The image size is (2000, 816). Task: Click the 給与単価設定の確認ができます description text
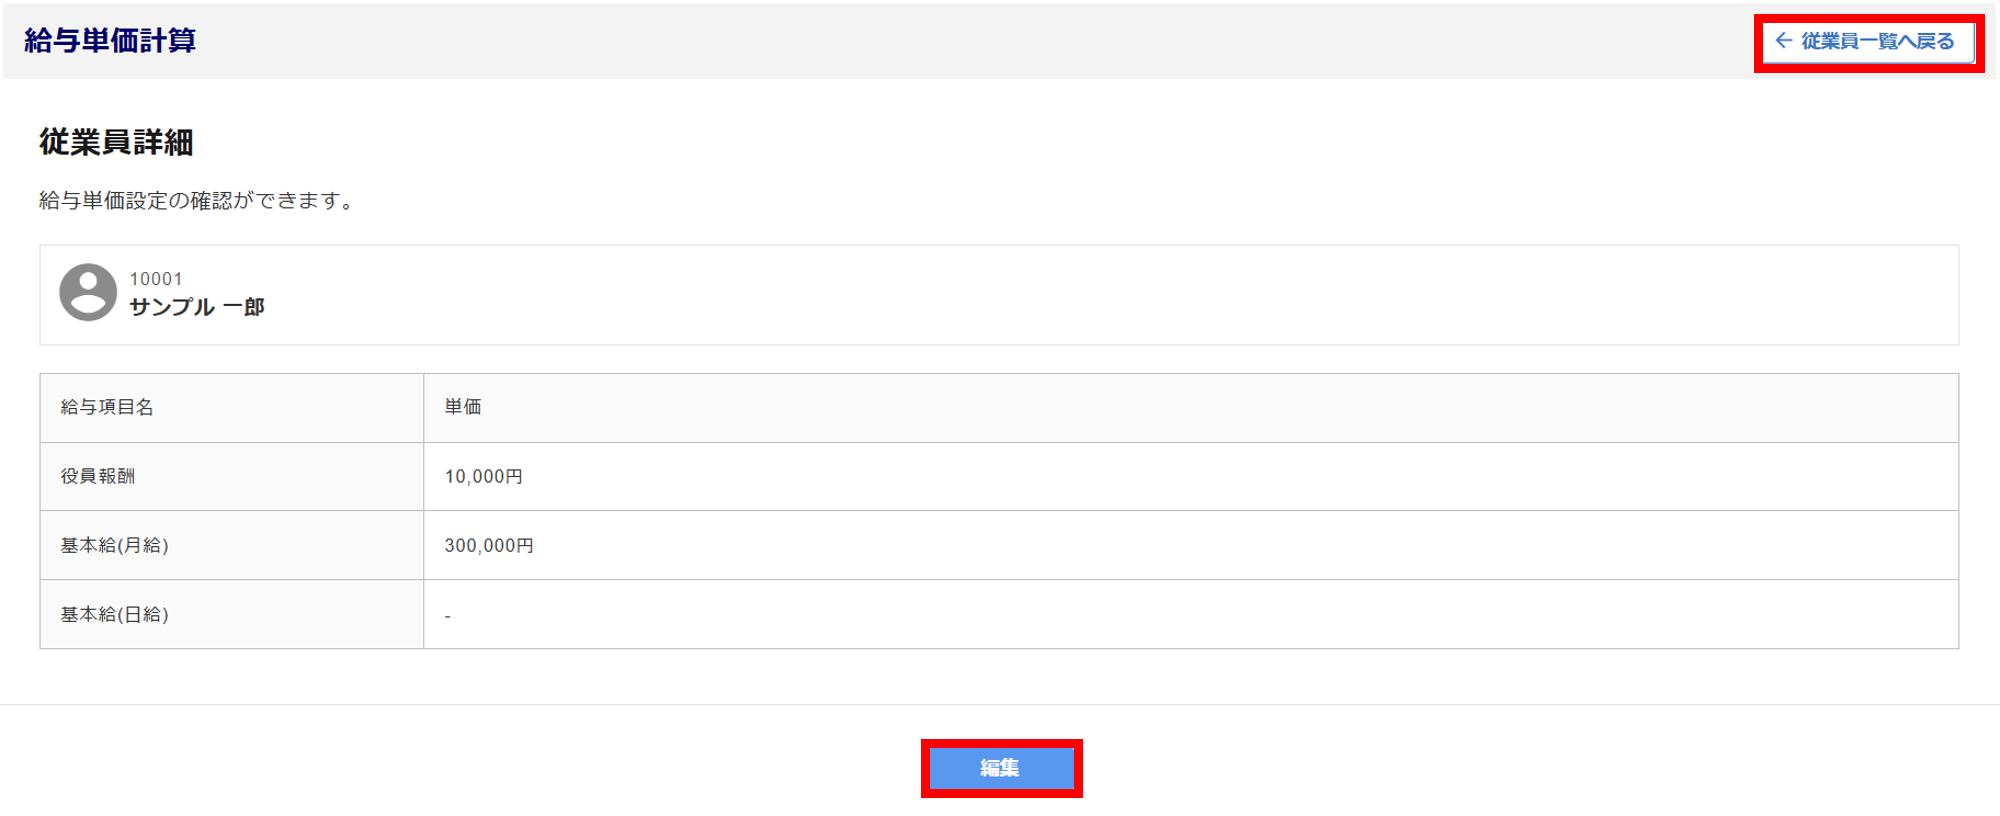tap(197, 201)
